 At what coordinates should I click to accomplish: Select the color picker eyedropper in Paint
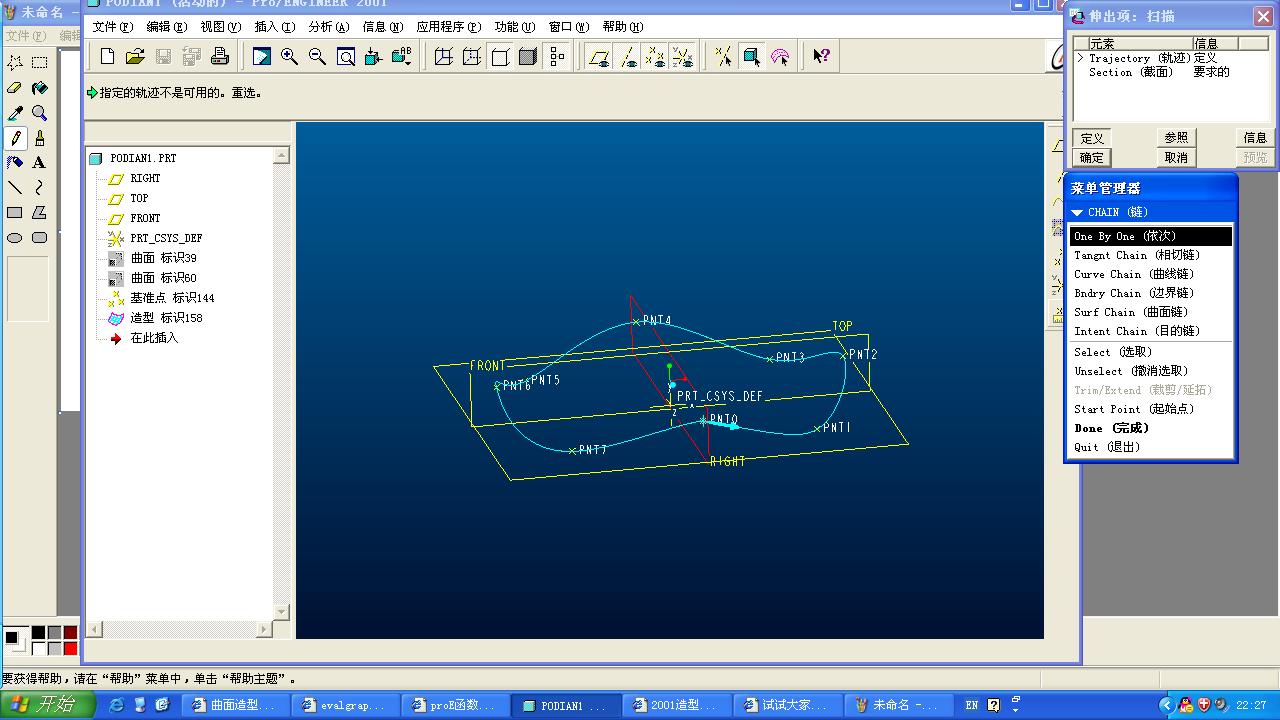point(15,113)
